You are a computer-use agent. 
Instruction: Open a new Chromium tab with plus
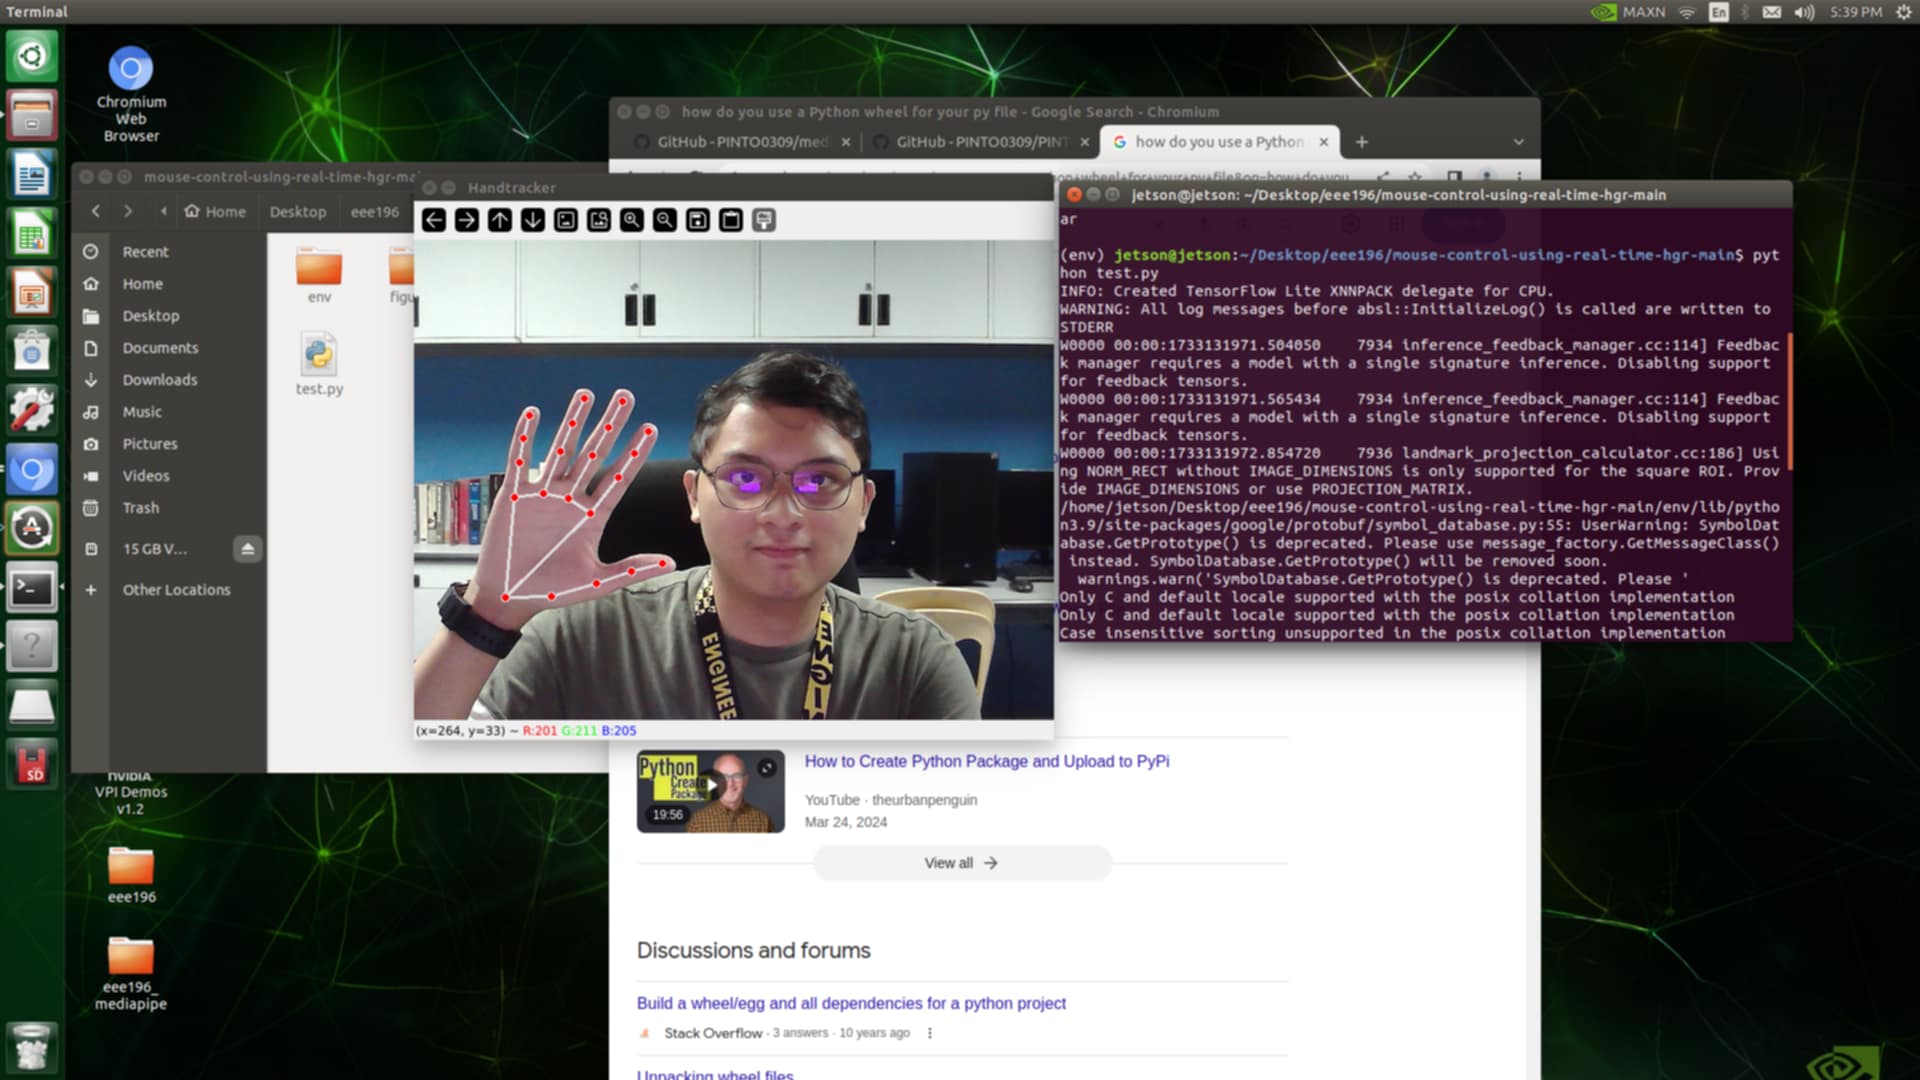click(x=1361, y=142)
